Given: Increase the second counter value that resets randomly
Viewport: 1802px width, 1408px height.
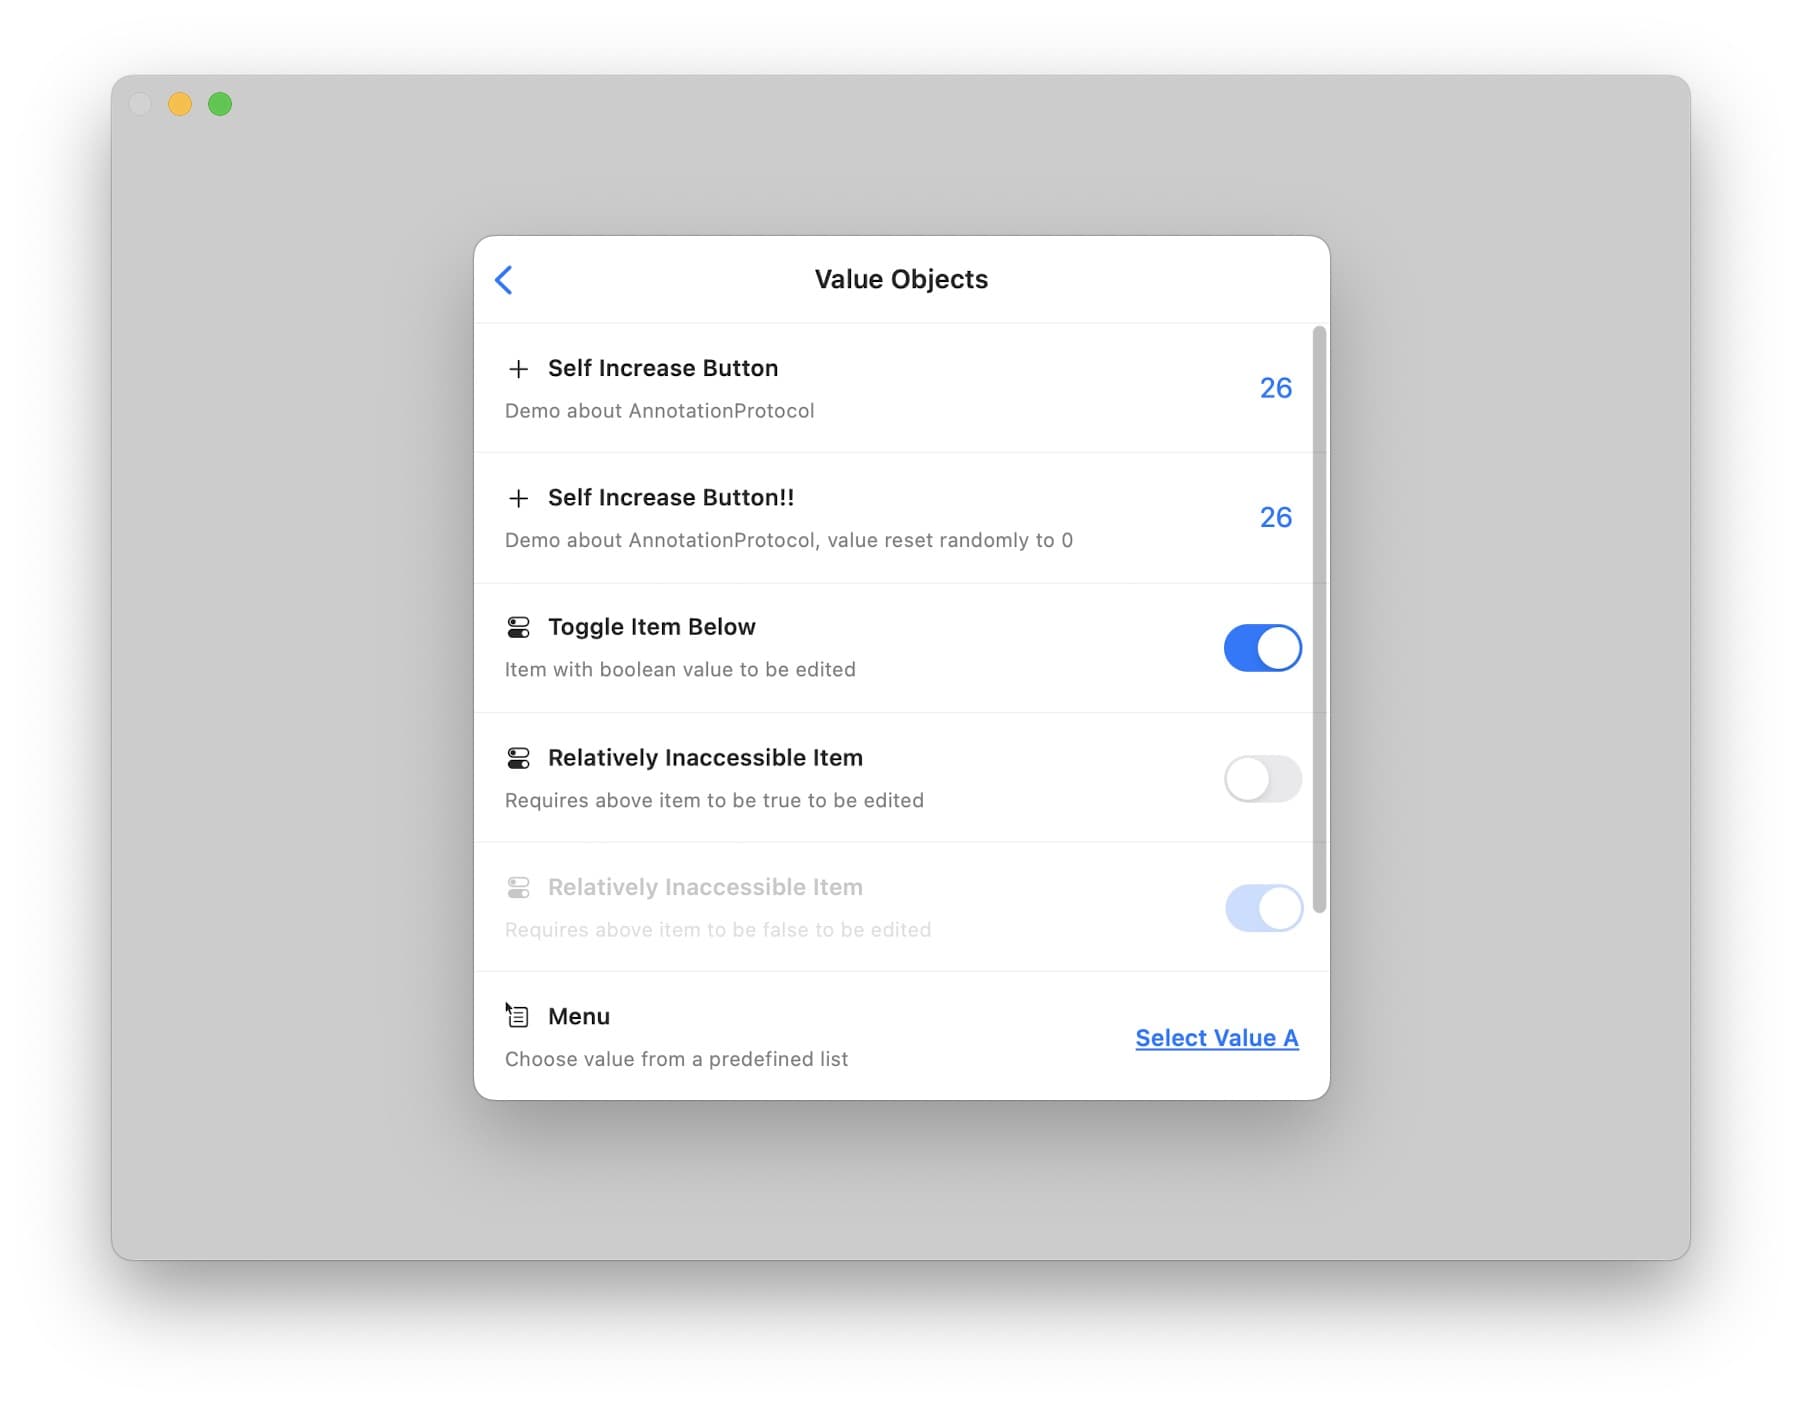Looking at the screenshot, I should click(1275, 517).
